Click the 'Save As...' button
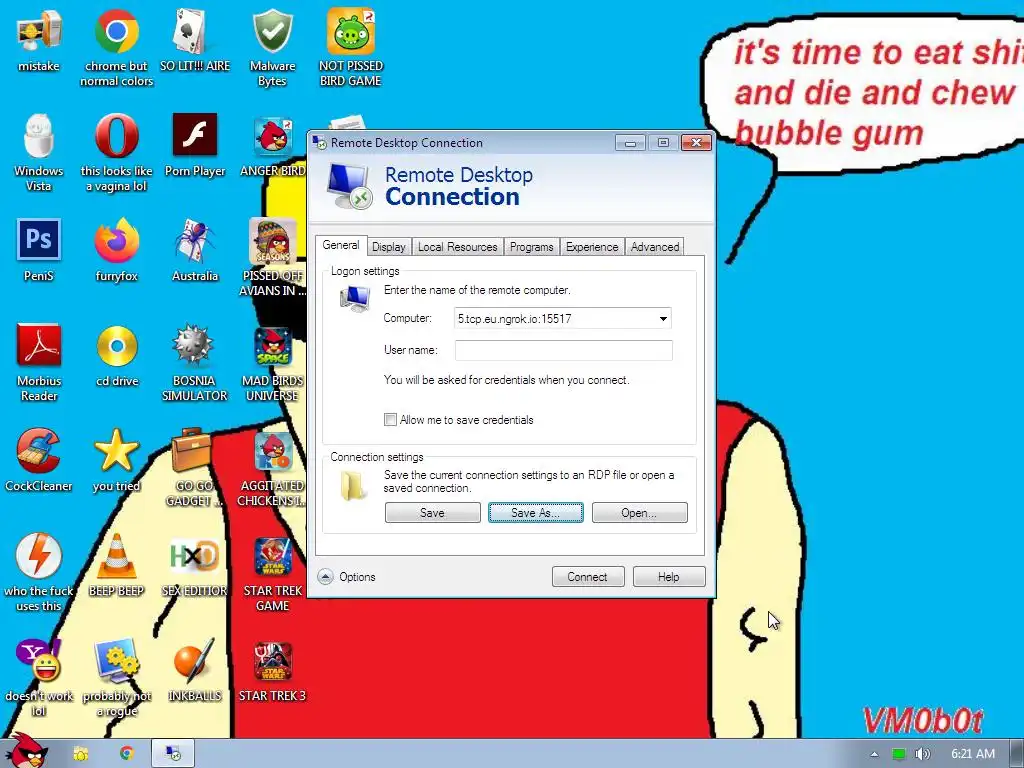1024x768 pixels. (536, 513)
